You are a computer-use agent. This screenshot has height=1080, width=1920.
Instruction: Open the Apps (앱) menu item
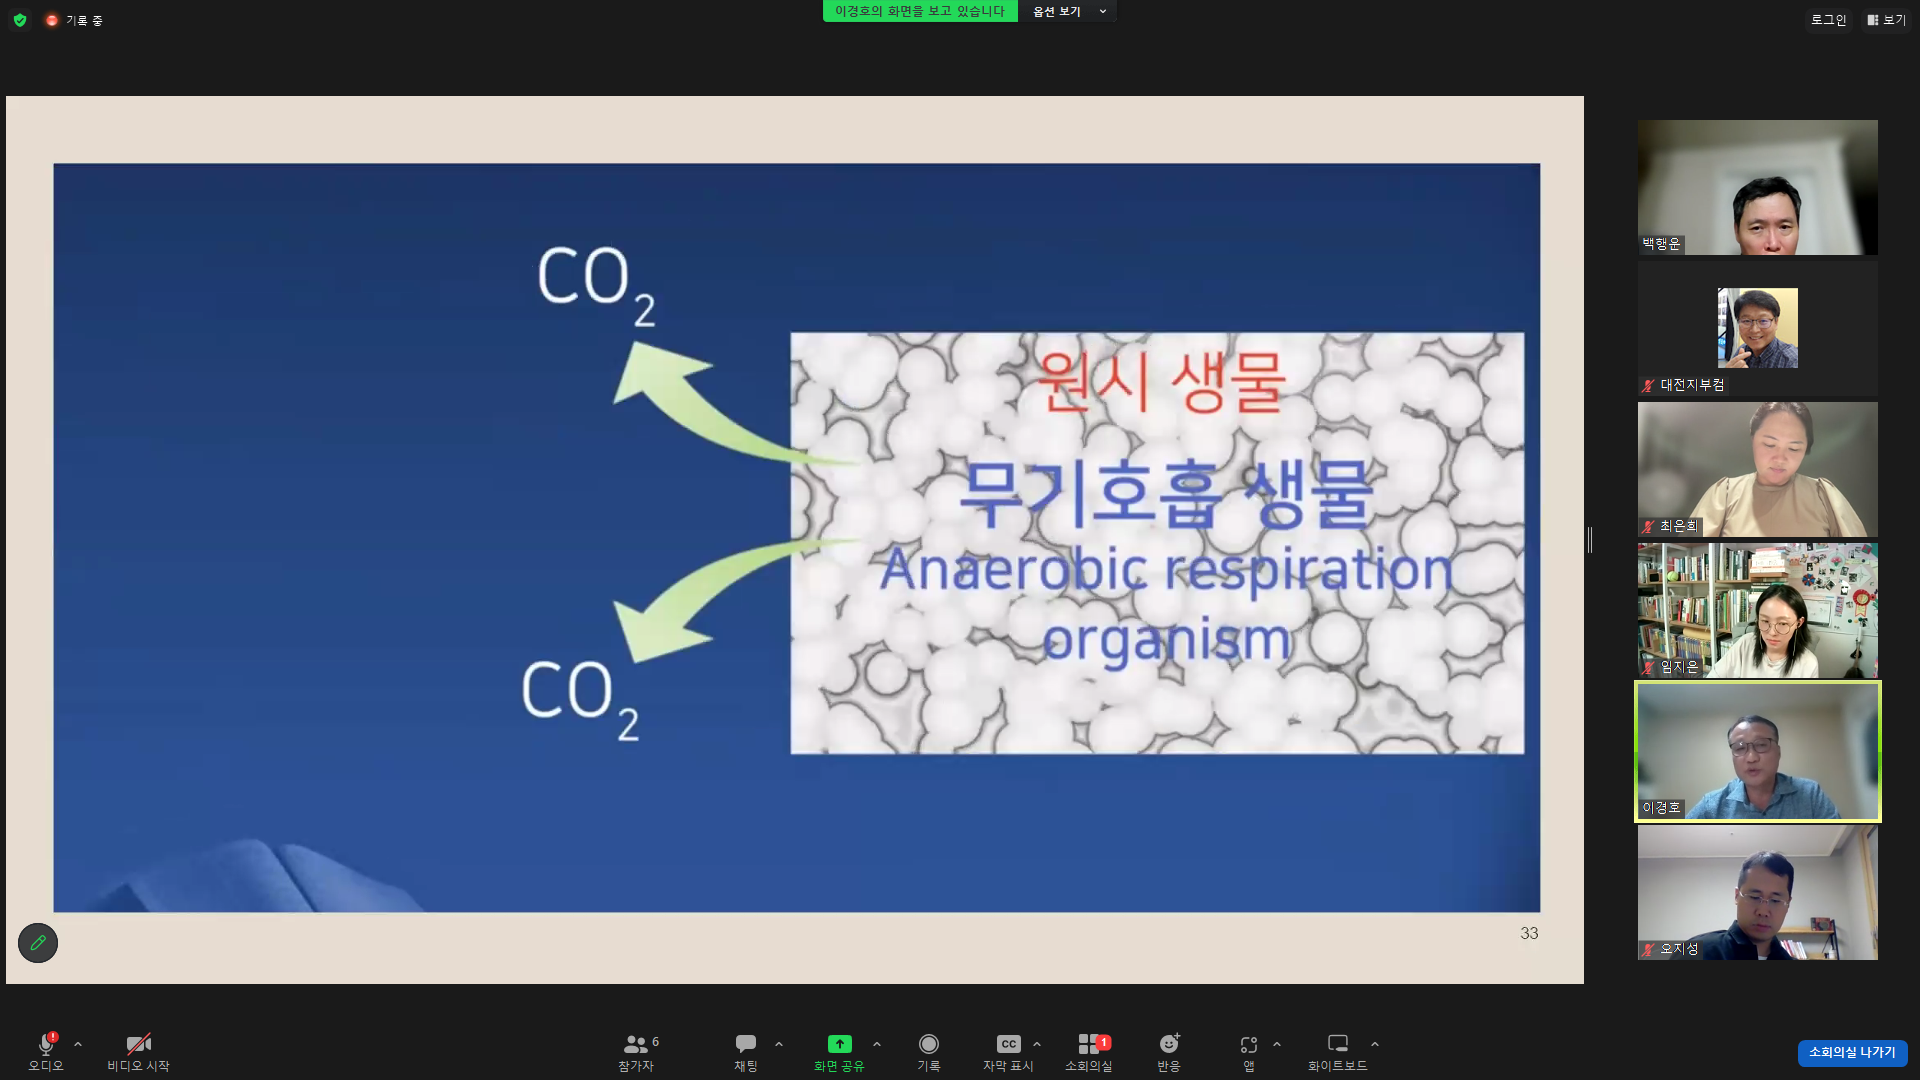(1248, 1044)
